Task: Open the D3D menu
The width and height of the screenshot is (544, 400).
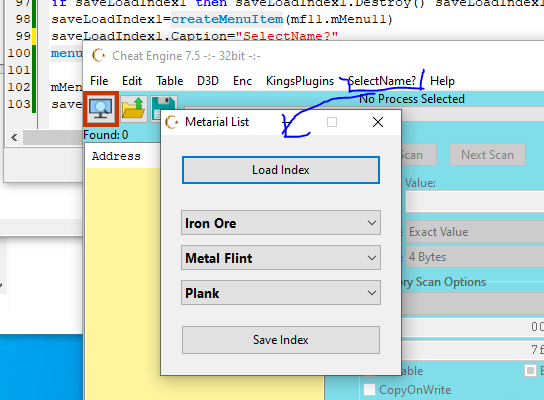Action: tap(208, 81)
